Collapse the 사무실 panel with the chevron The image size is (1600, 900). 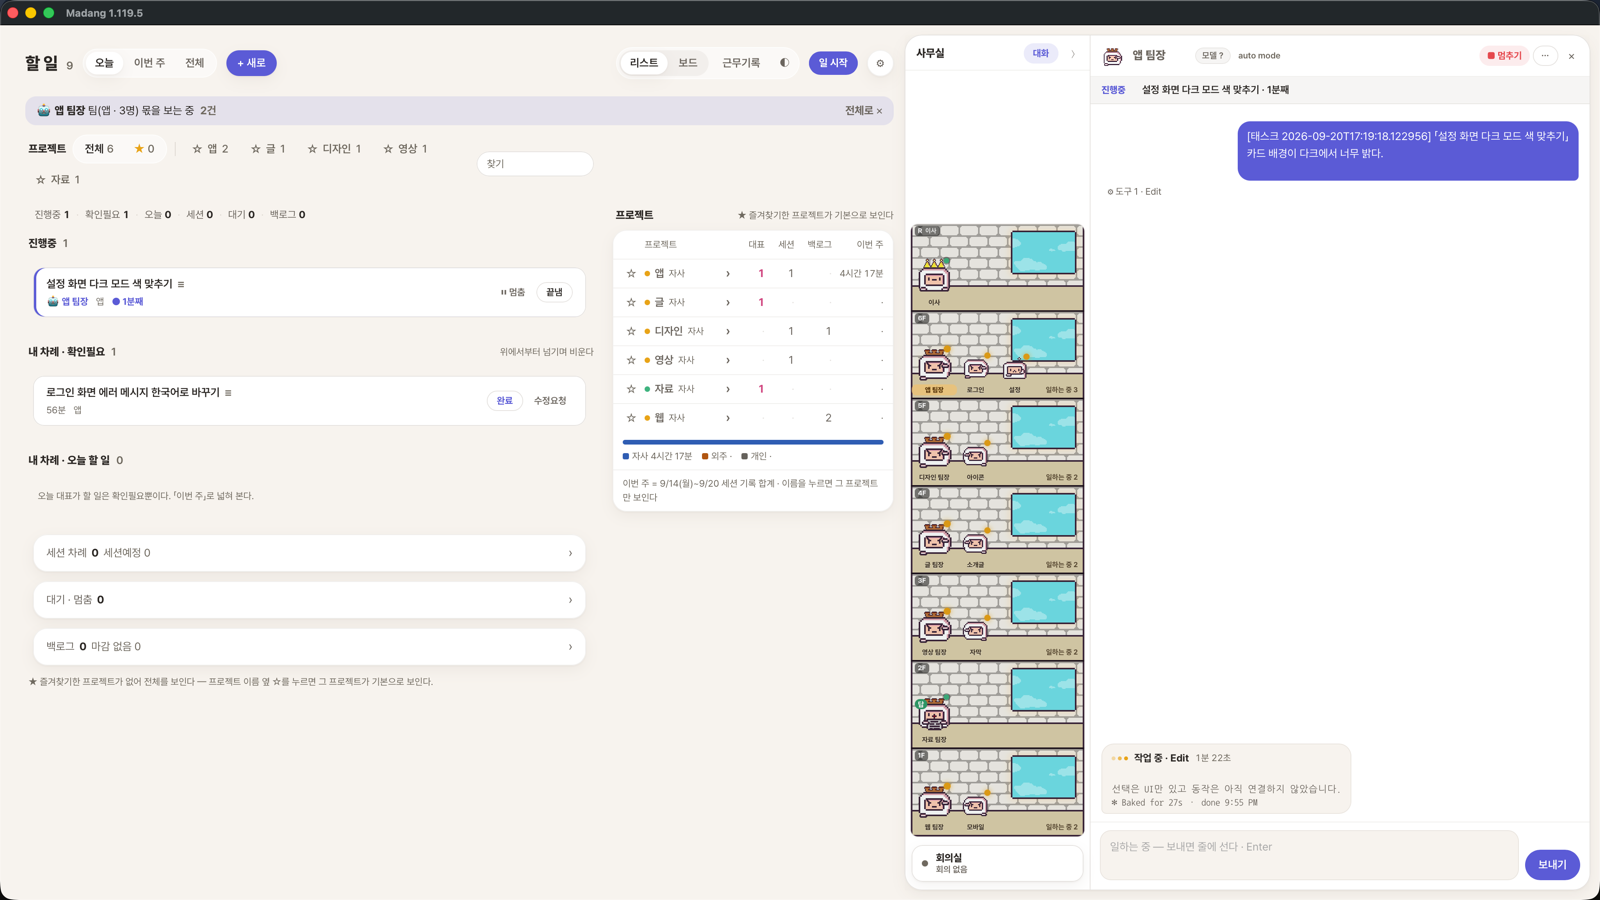click(x=1073, y=54)
